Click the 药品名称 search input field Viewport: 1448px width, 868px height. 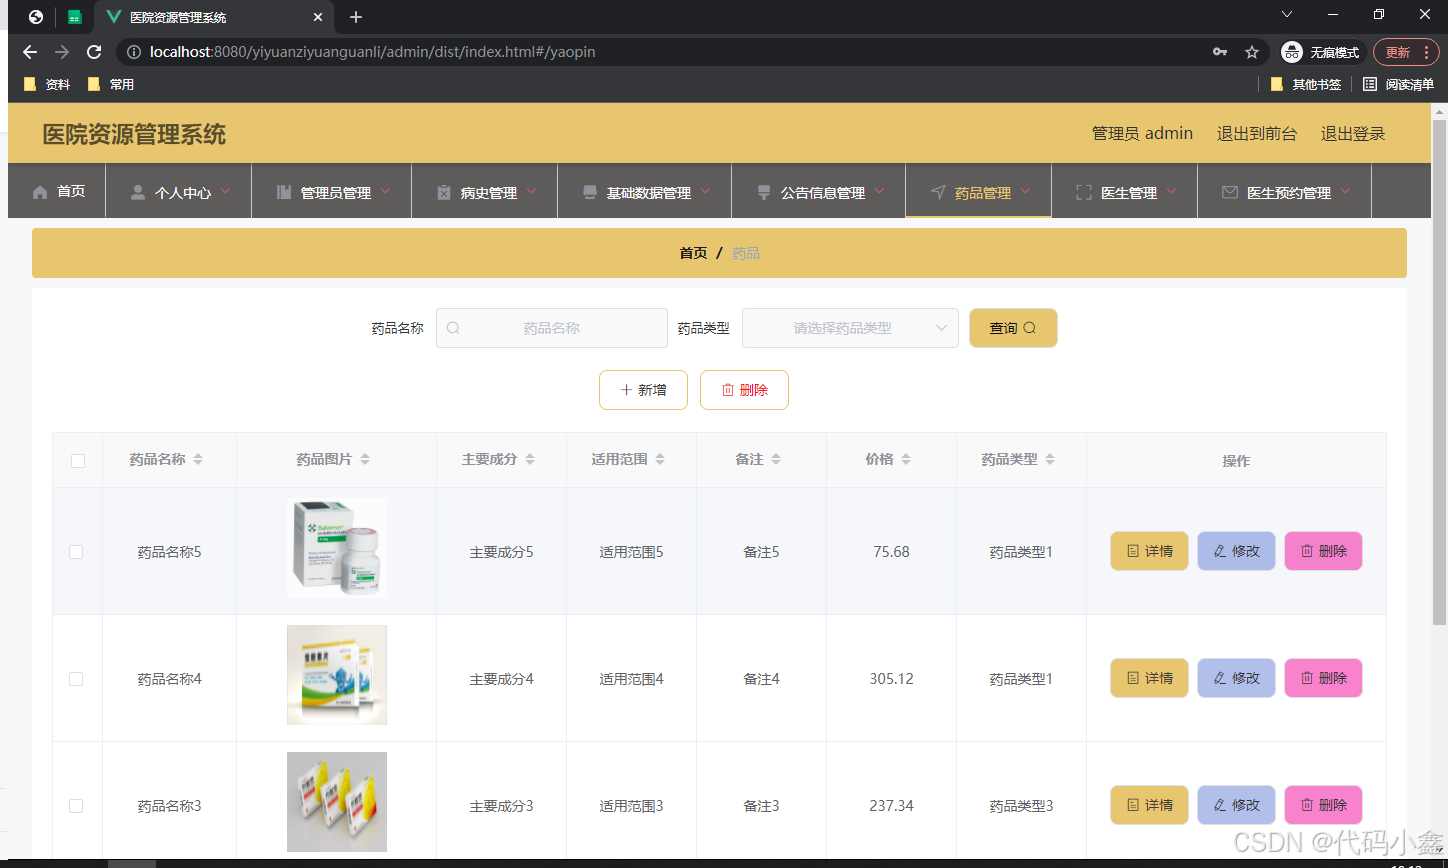[552, 328]
